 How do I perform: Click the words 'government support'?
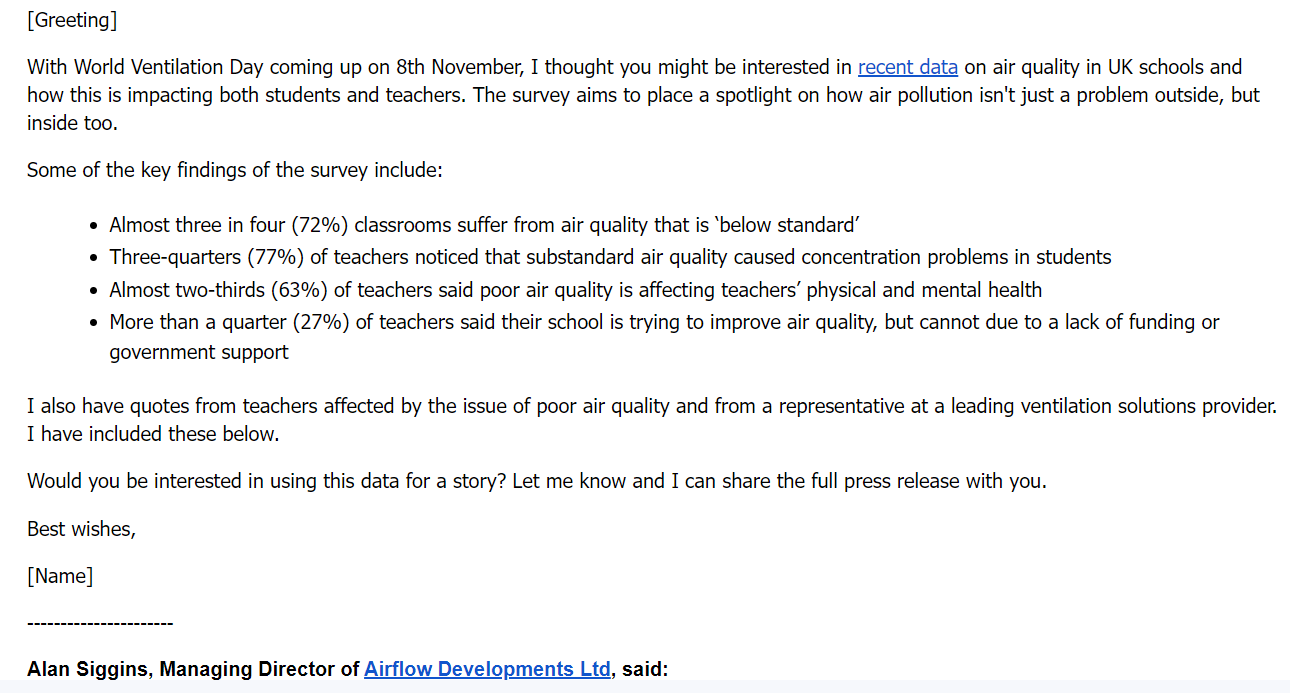[199, 352]
